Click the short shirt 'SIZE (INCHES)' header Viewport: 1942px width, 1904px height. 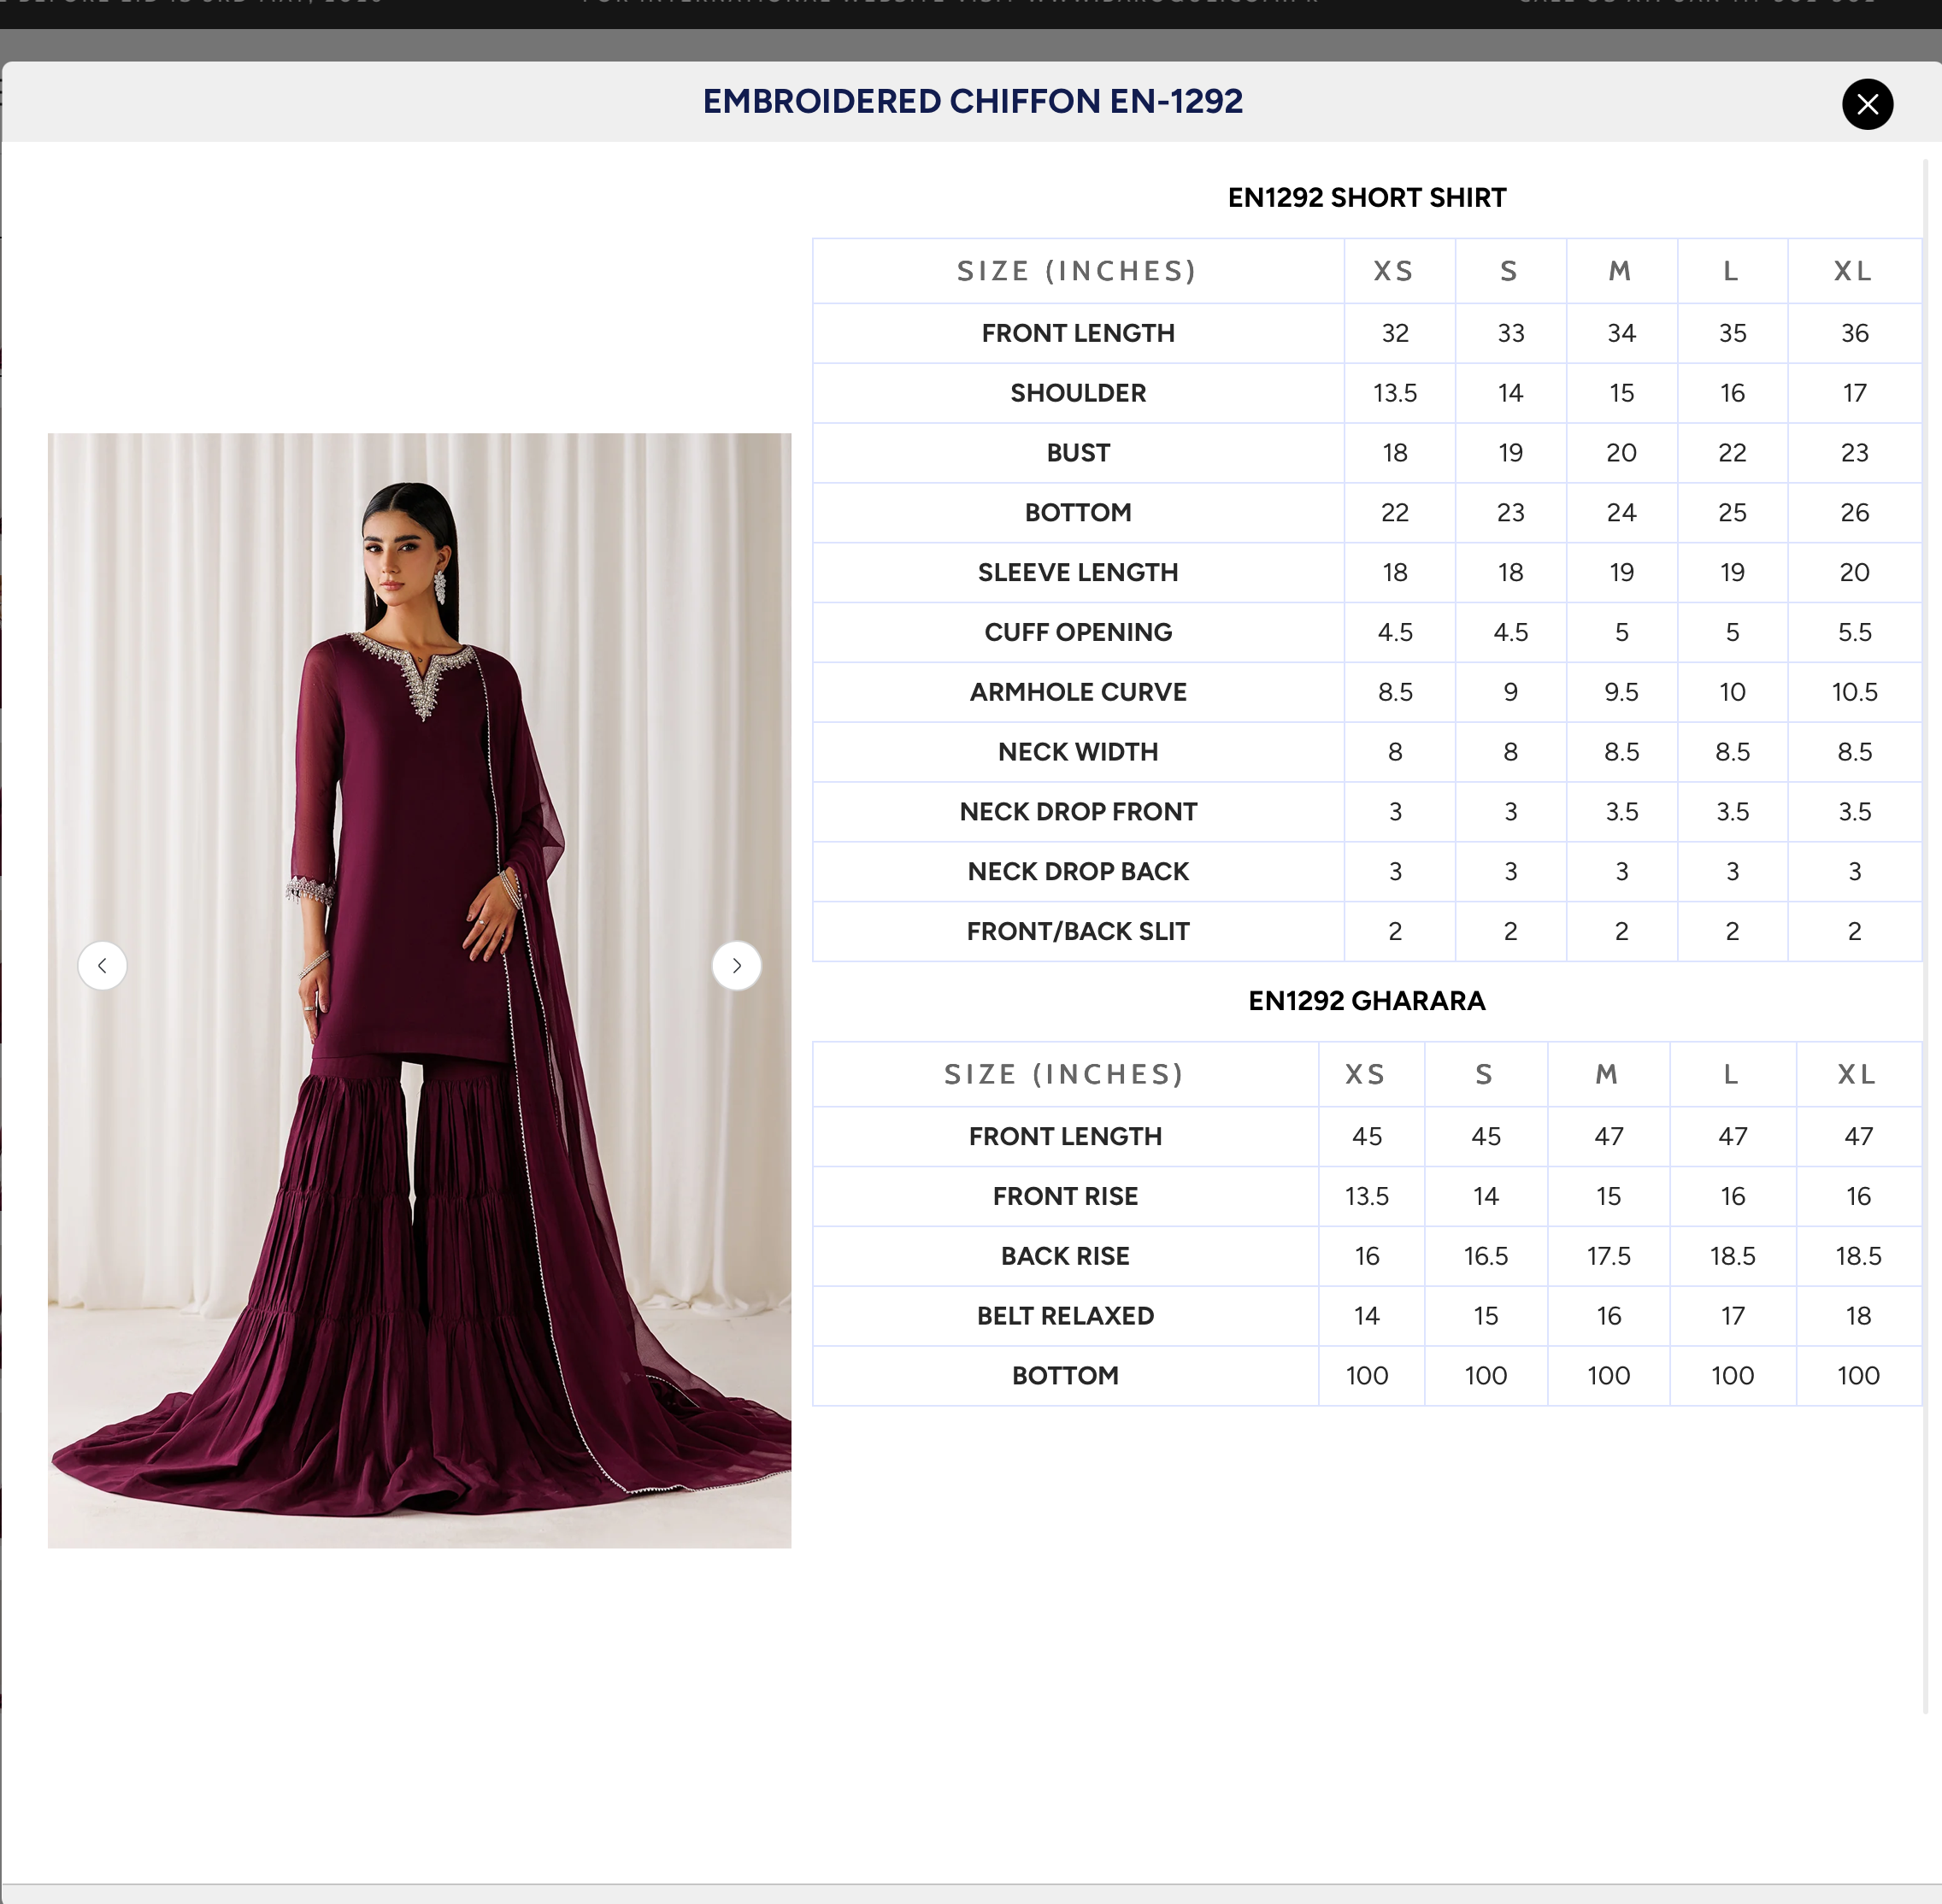point(1077,271)
